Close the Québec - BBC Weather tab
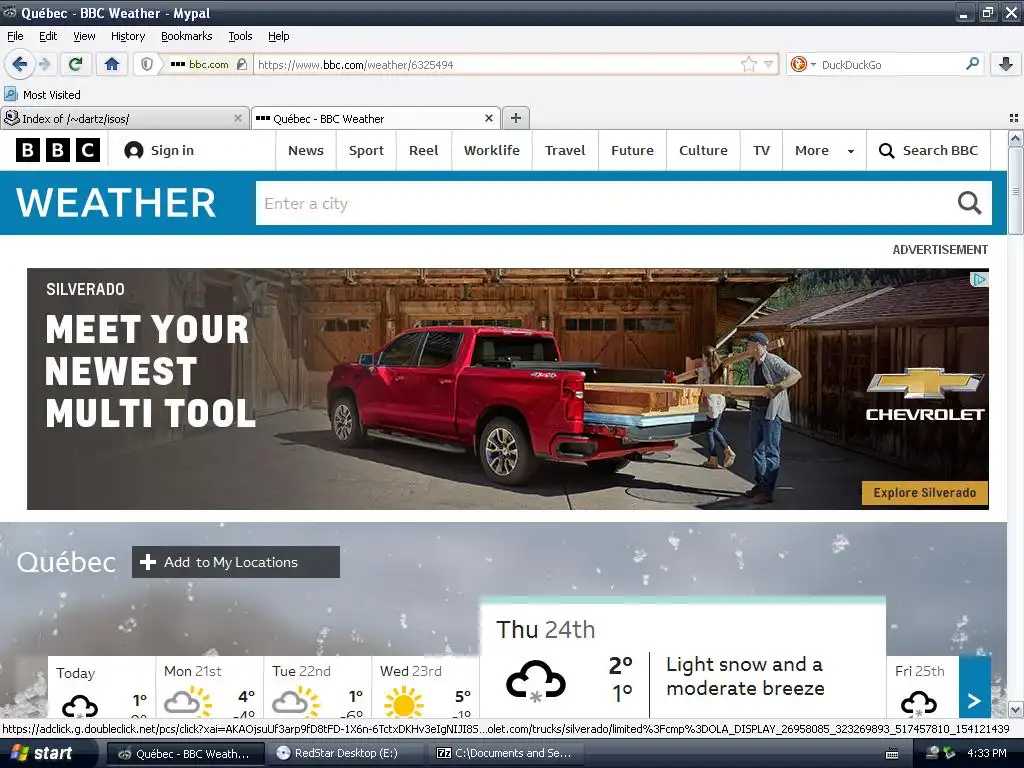 488,118
